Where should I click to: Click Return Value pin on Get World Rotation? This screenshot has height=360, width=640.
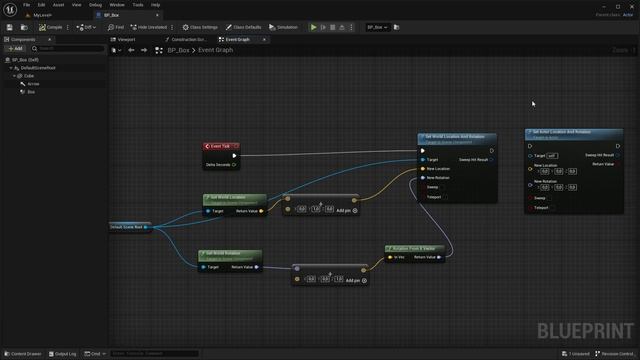pyautogui.click(x=256, y=267)
